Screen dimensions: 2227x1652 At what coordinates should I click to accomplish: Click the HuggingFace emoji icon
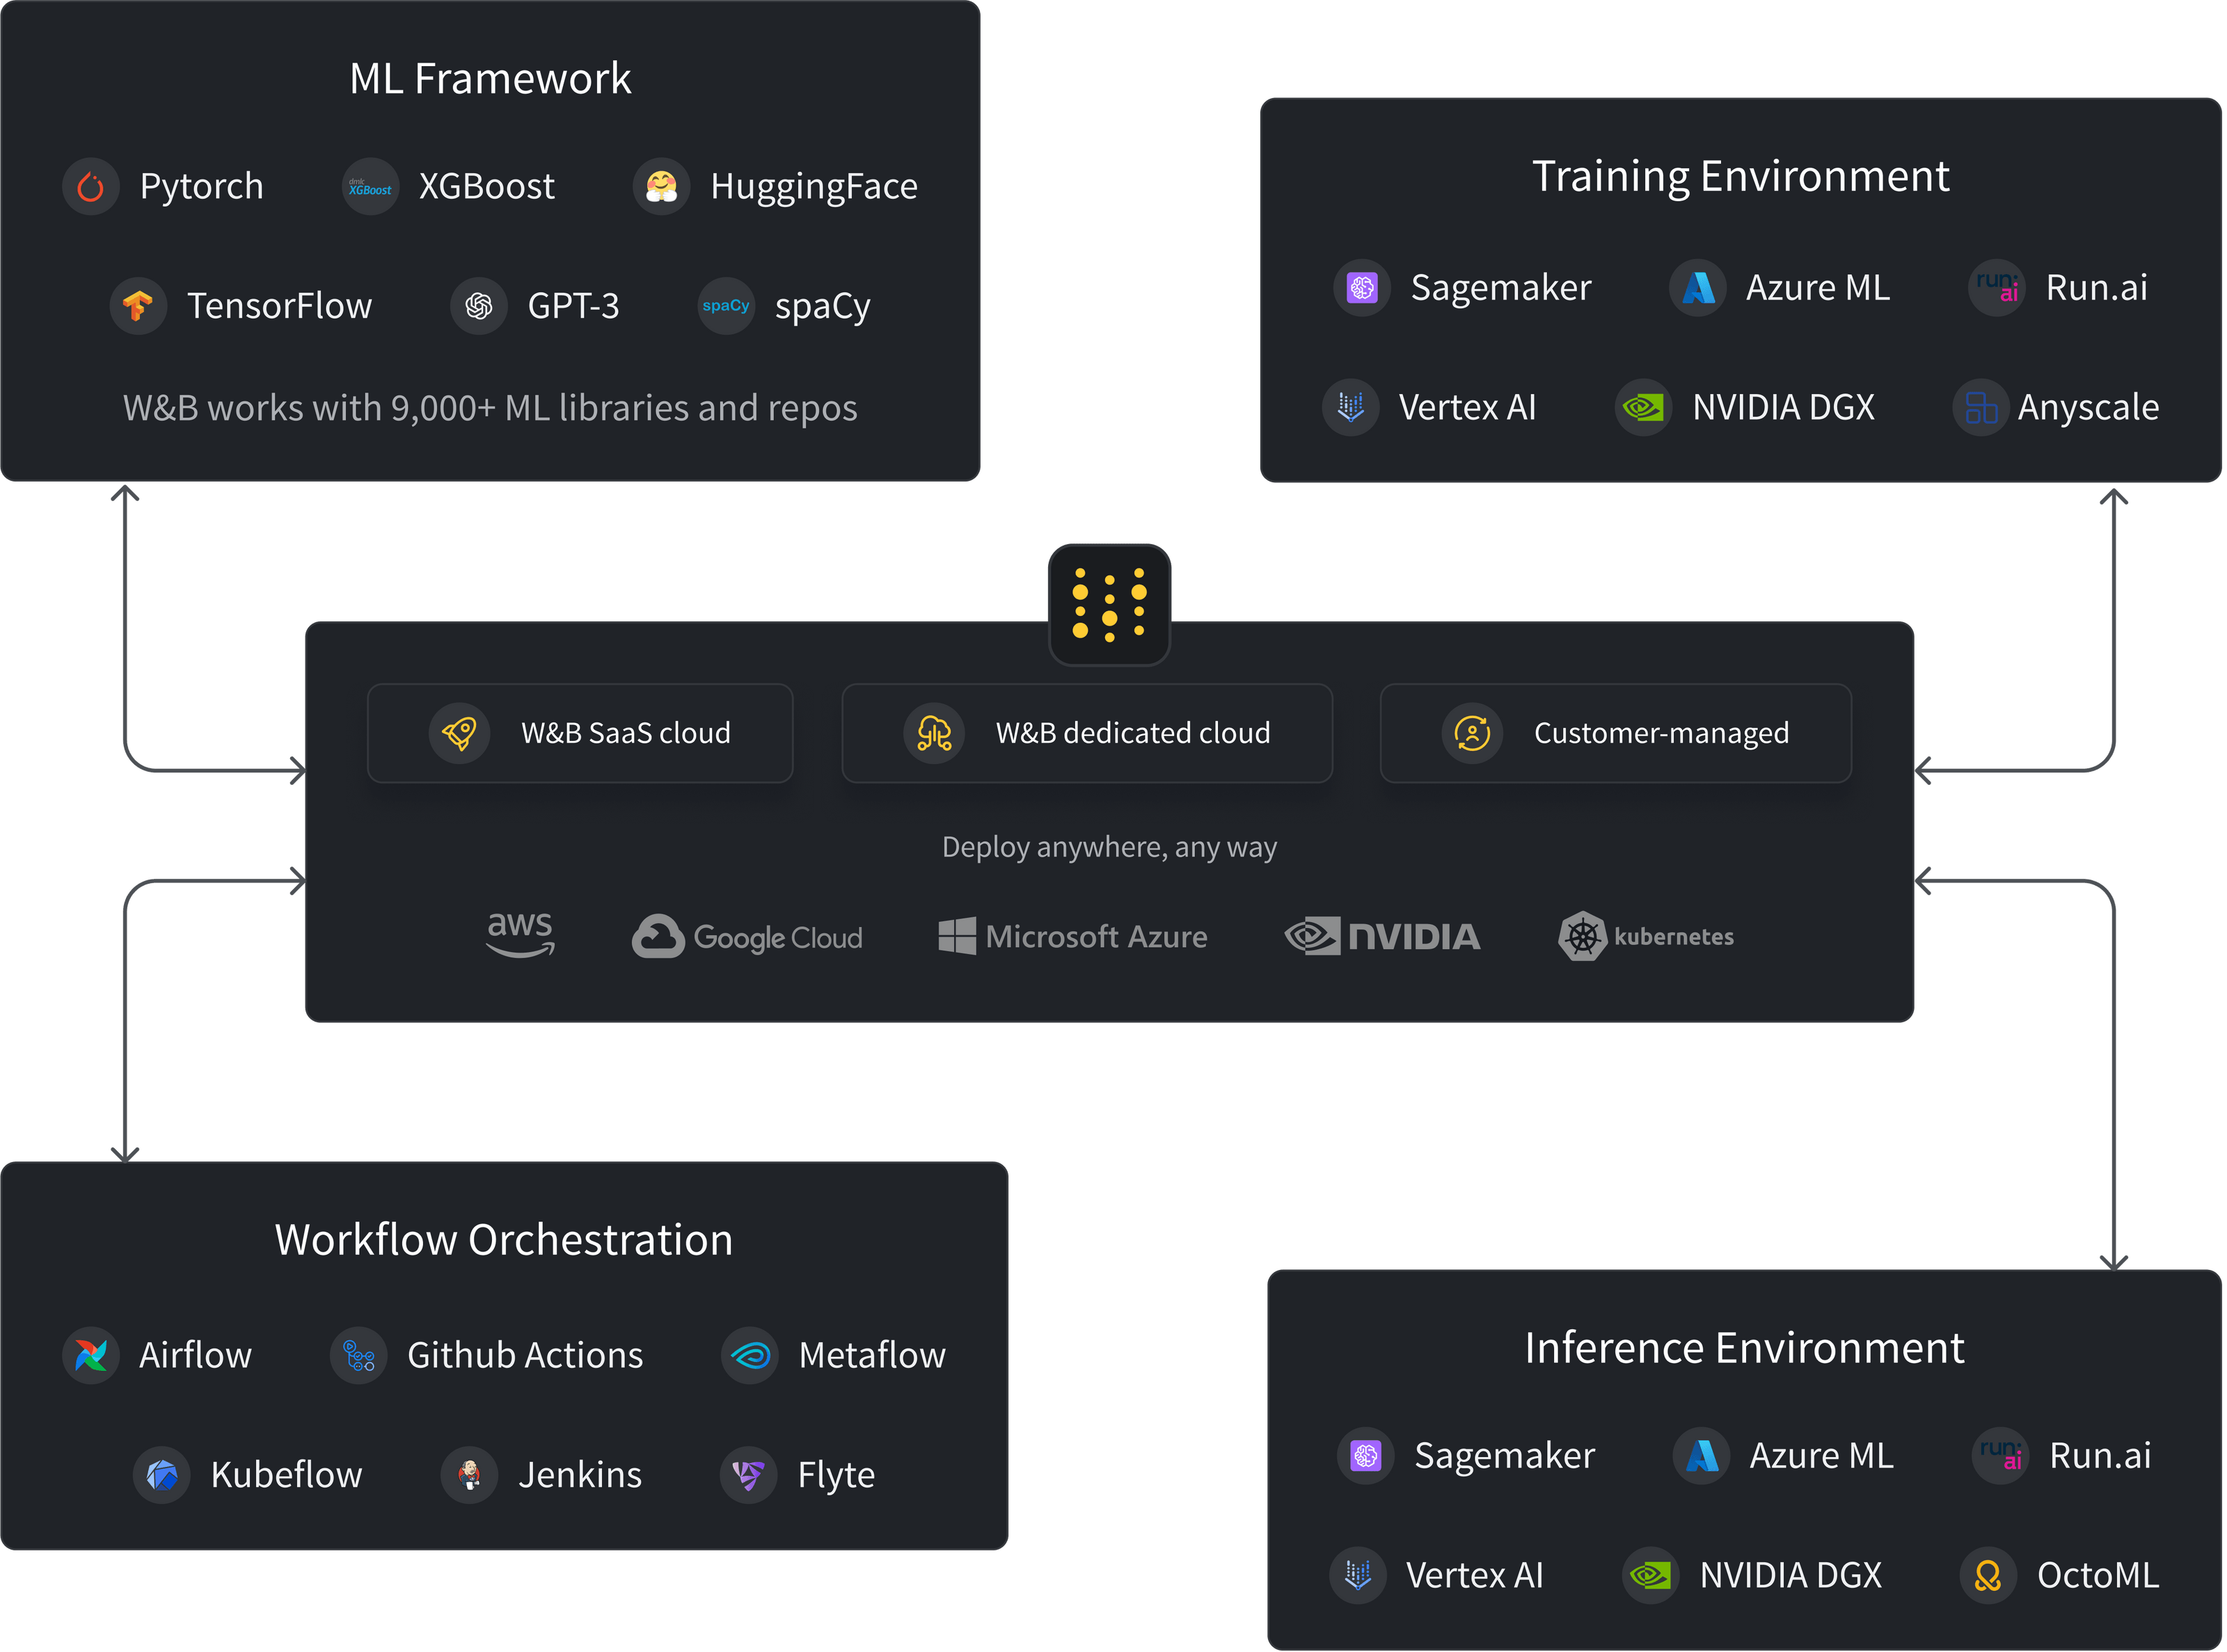pos(662,186)
